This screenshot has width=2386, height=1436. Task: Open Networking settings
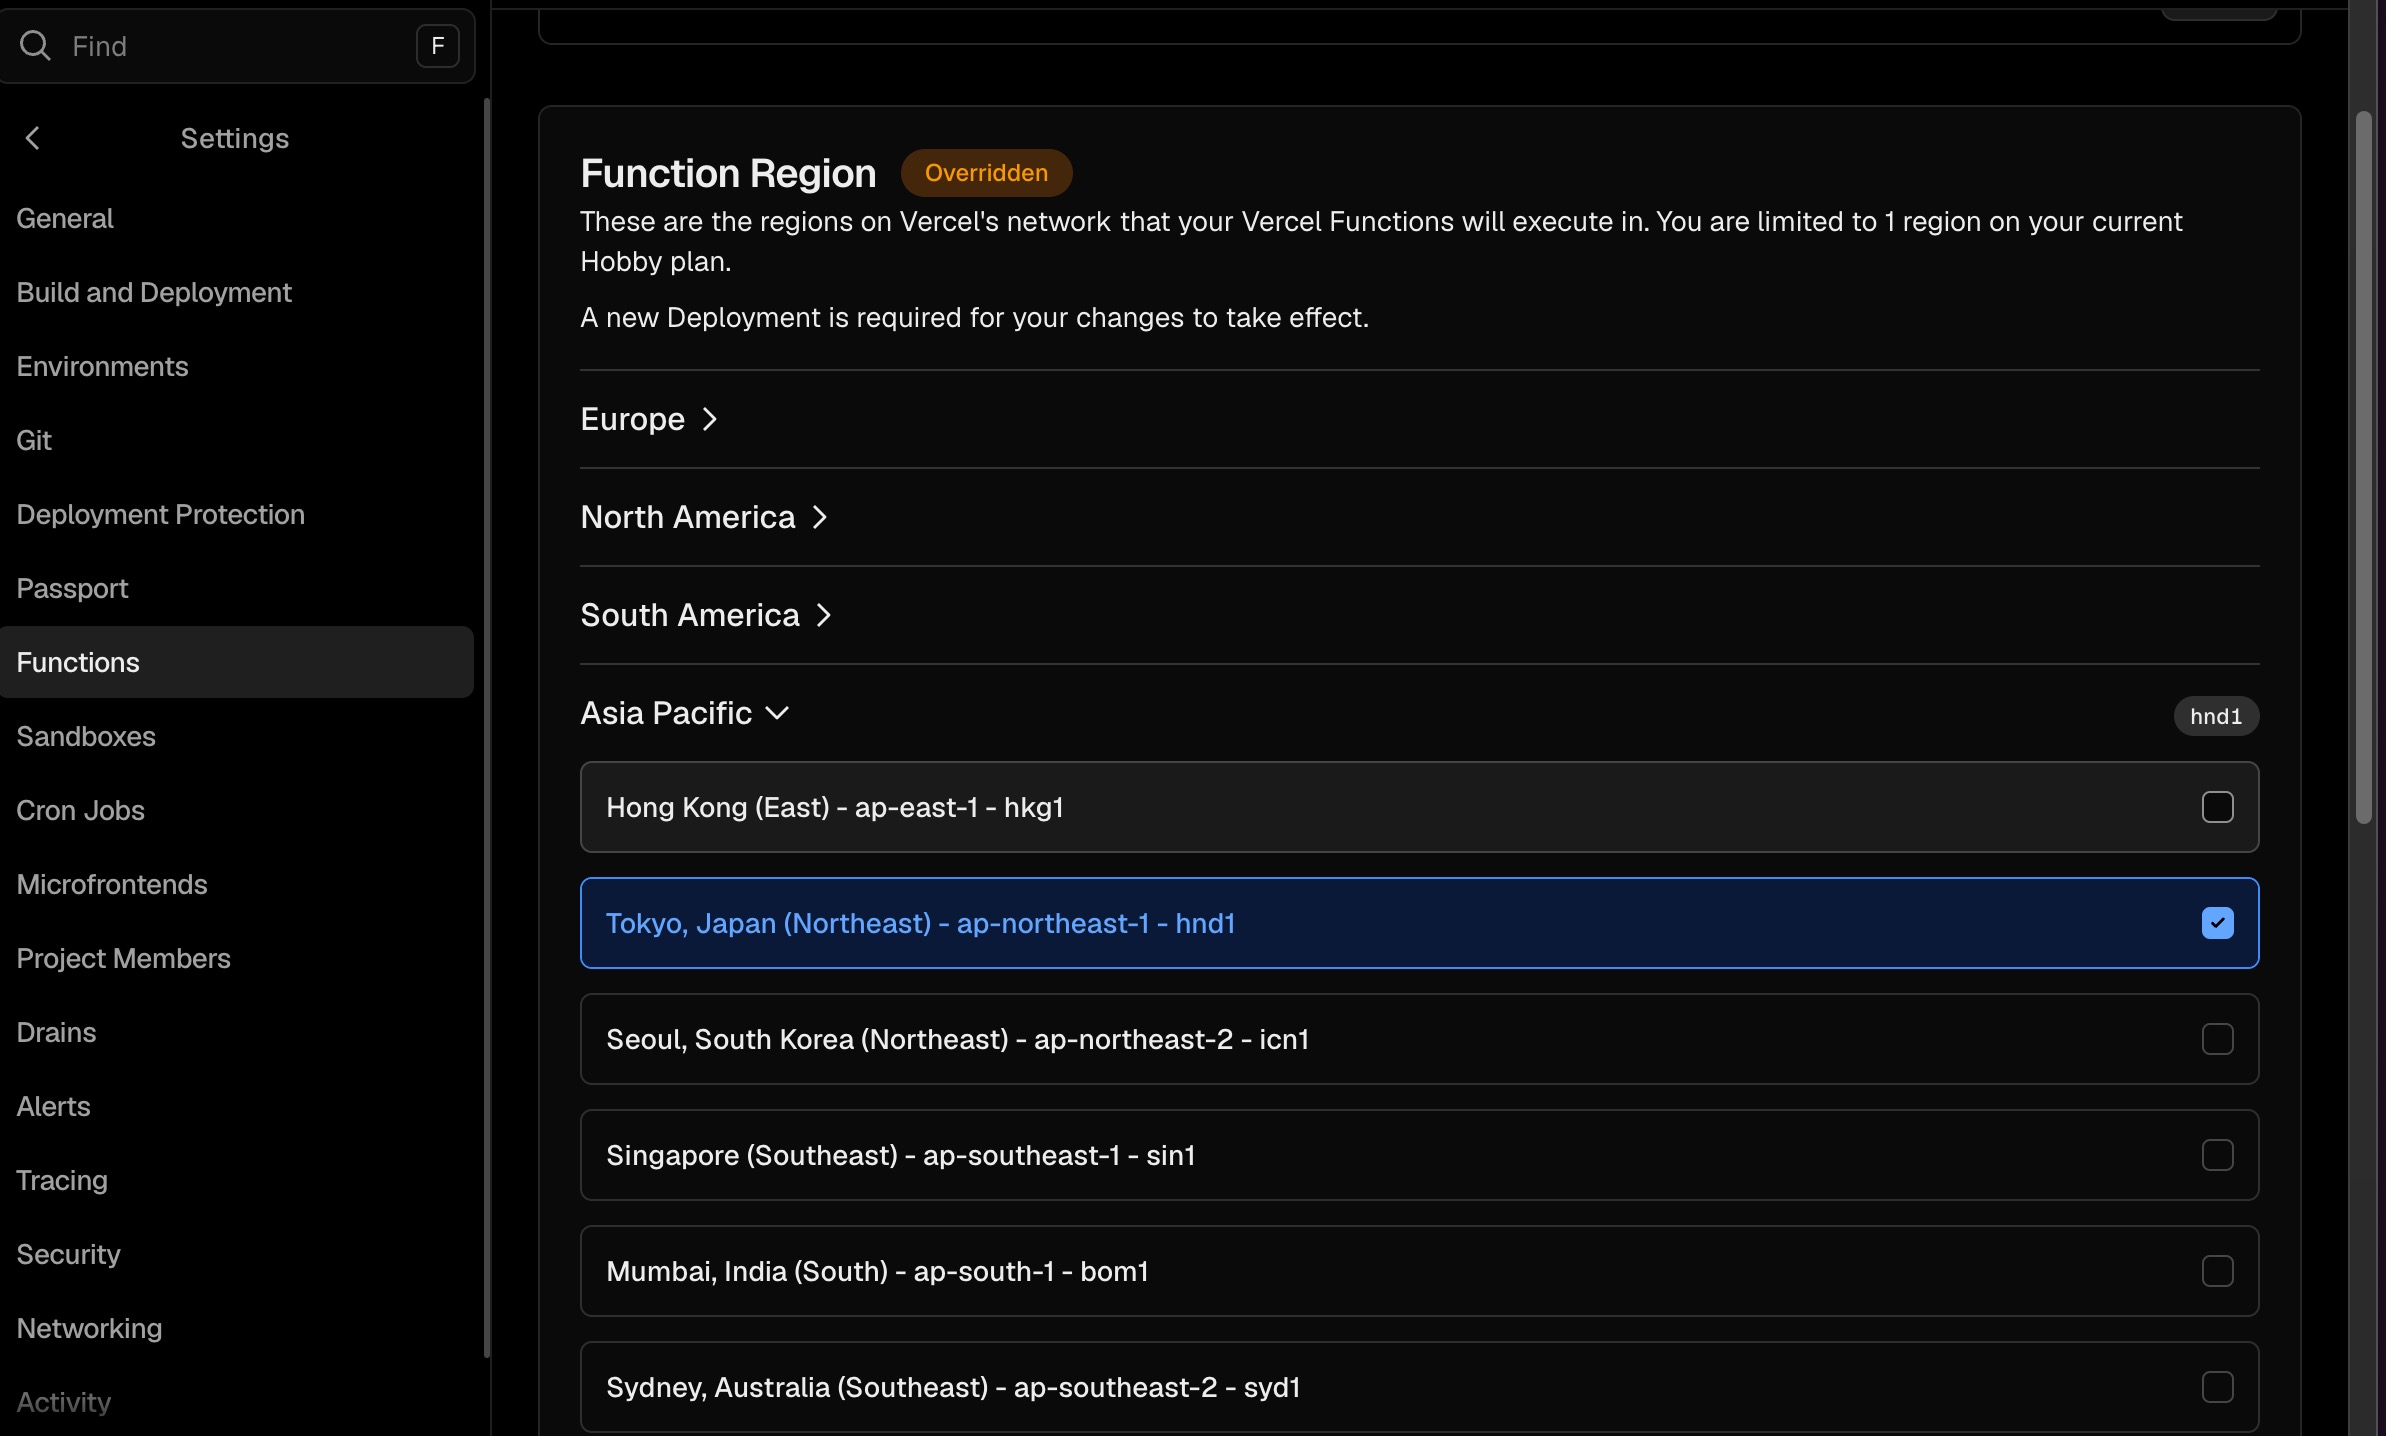89,1328
